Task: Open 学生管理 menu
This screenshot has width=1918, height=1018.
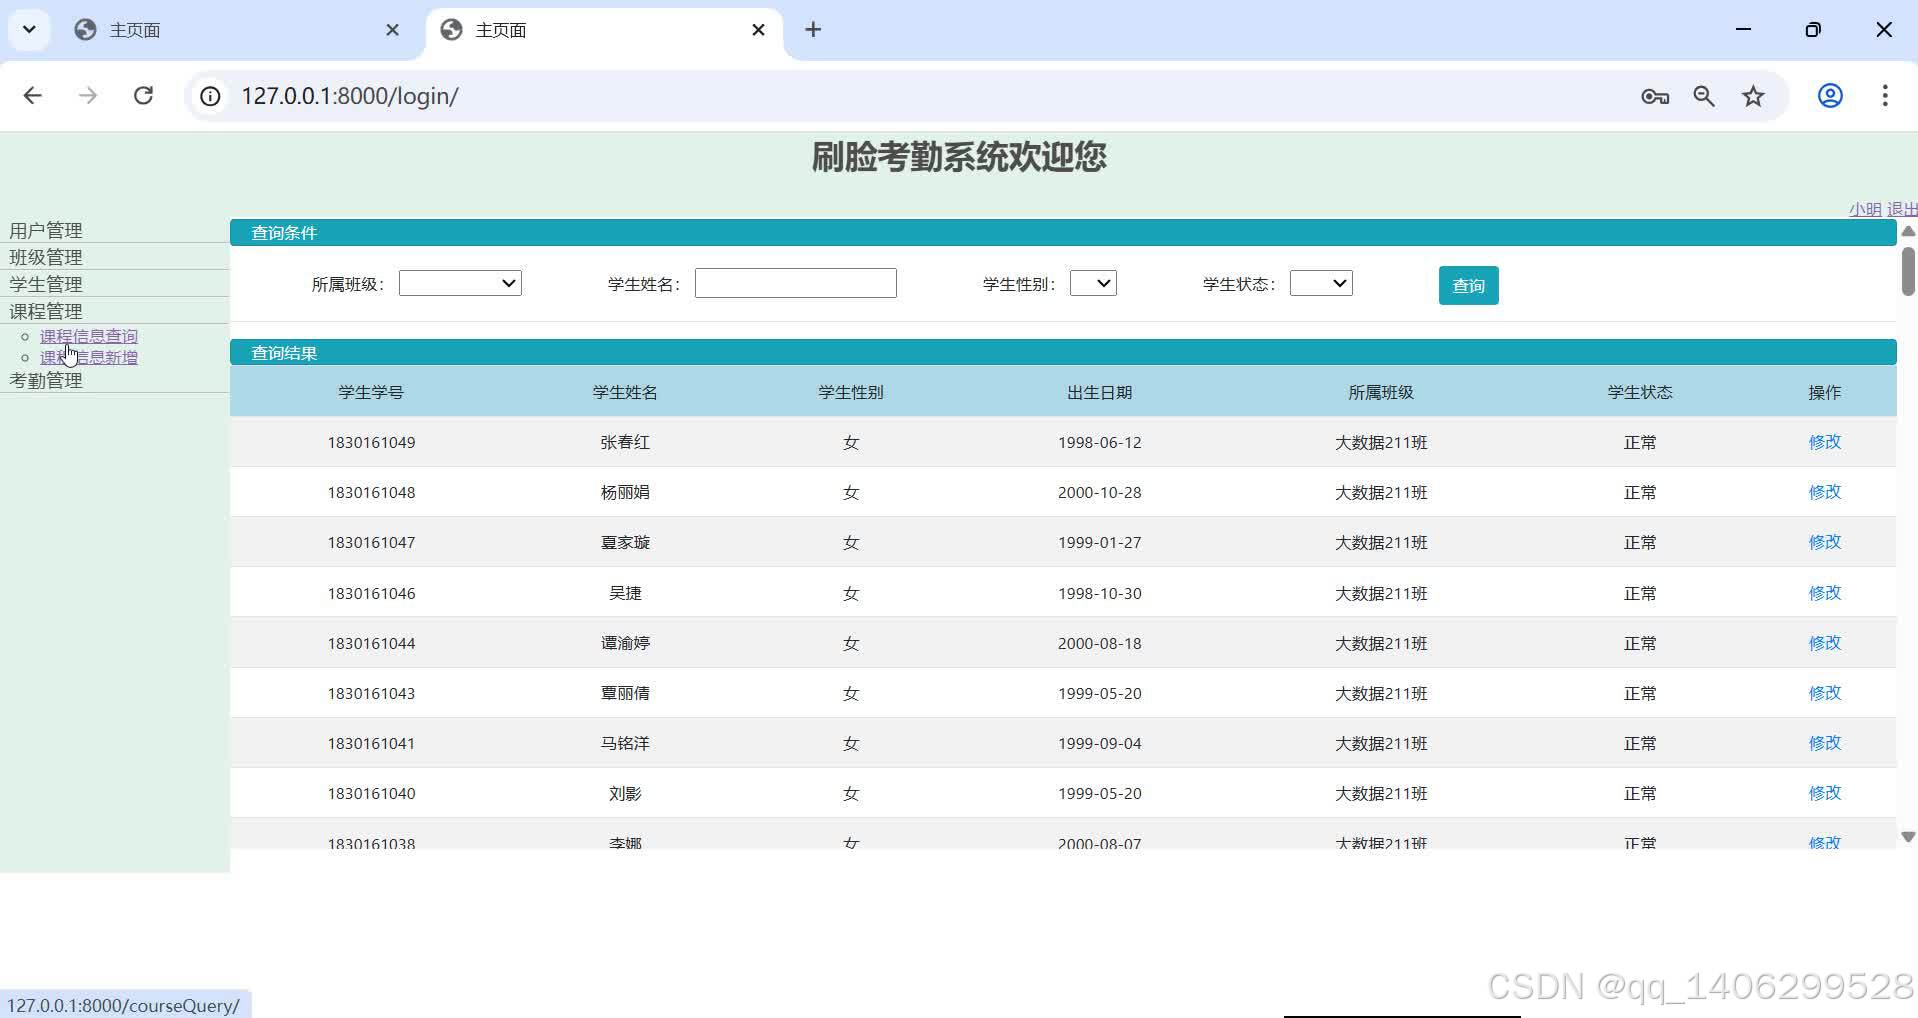Action: (x=46, y=284)
